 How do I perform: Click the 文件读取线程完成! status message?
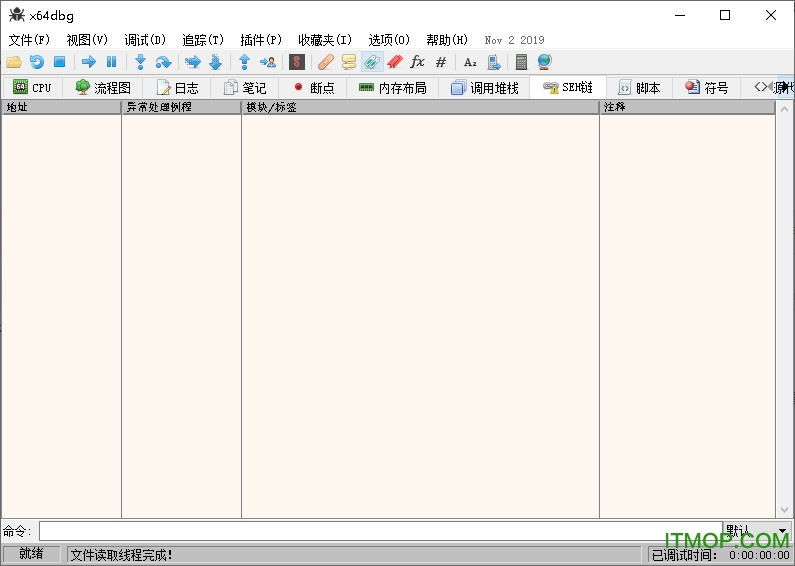[x=121, y=555]
